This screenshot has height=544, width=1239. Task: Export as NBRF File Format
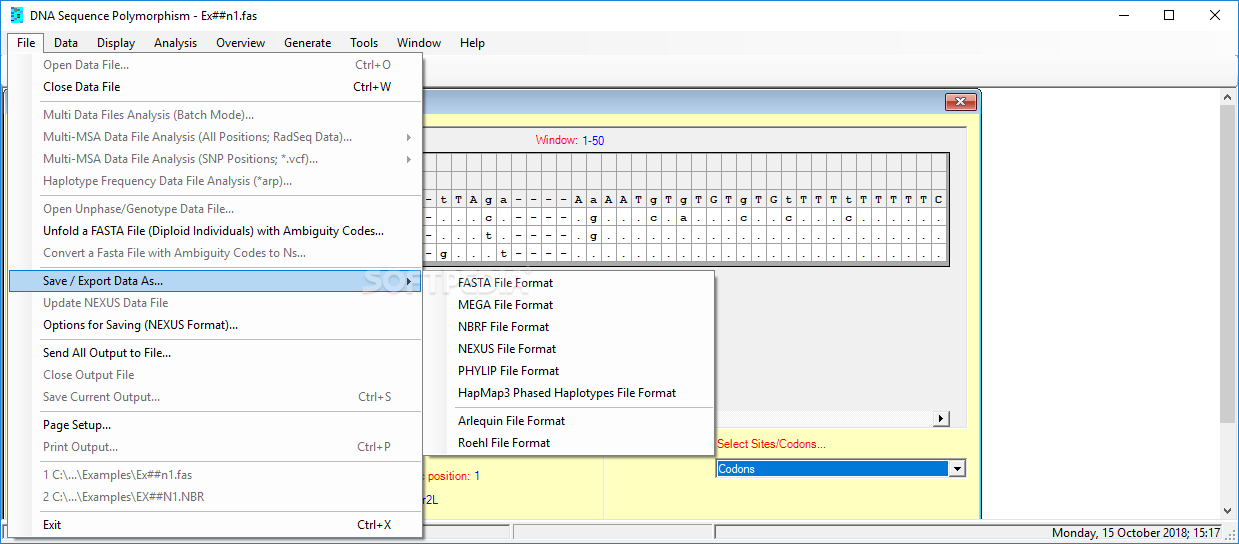[x=569, y=327]
